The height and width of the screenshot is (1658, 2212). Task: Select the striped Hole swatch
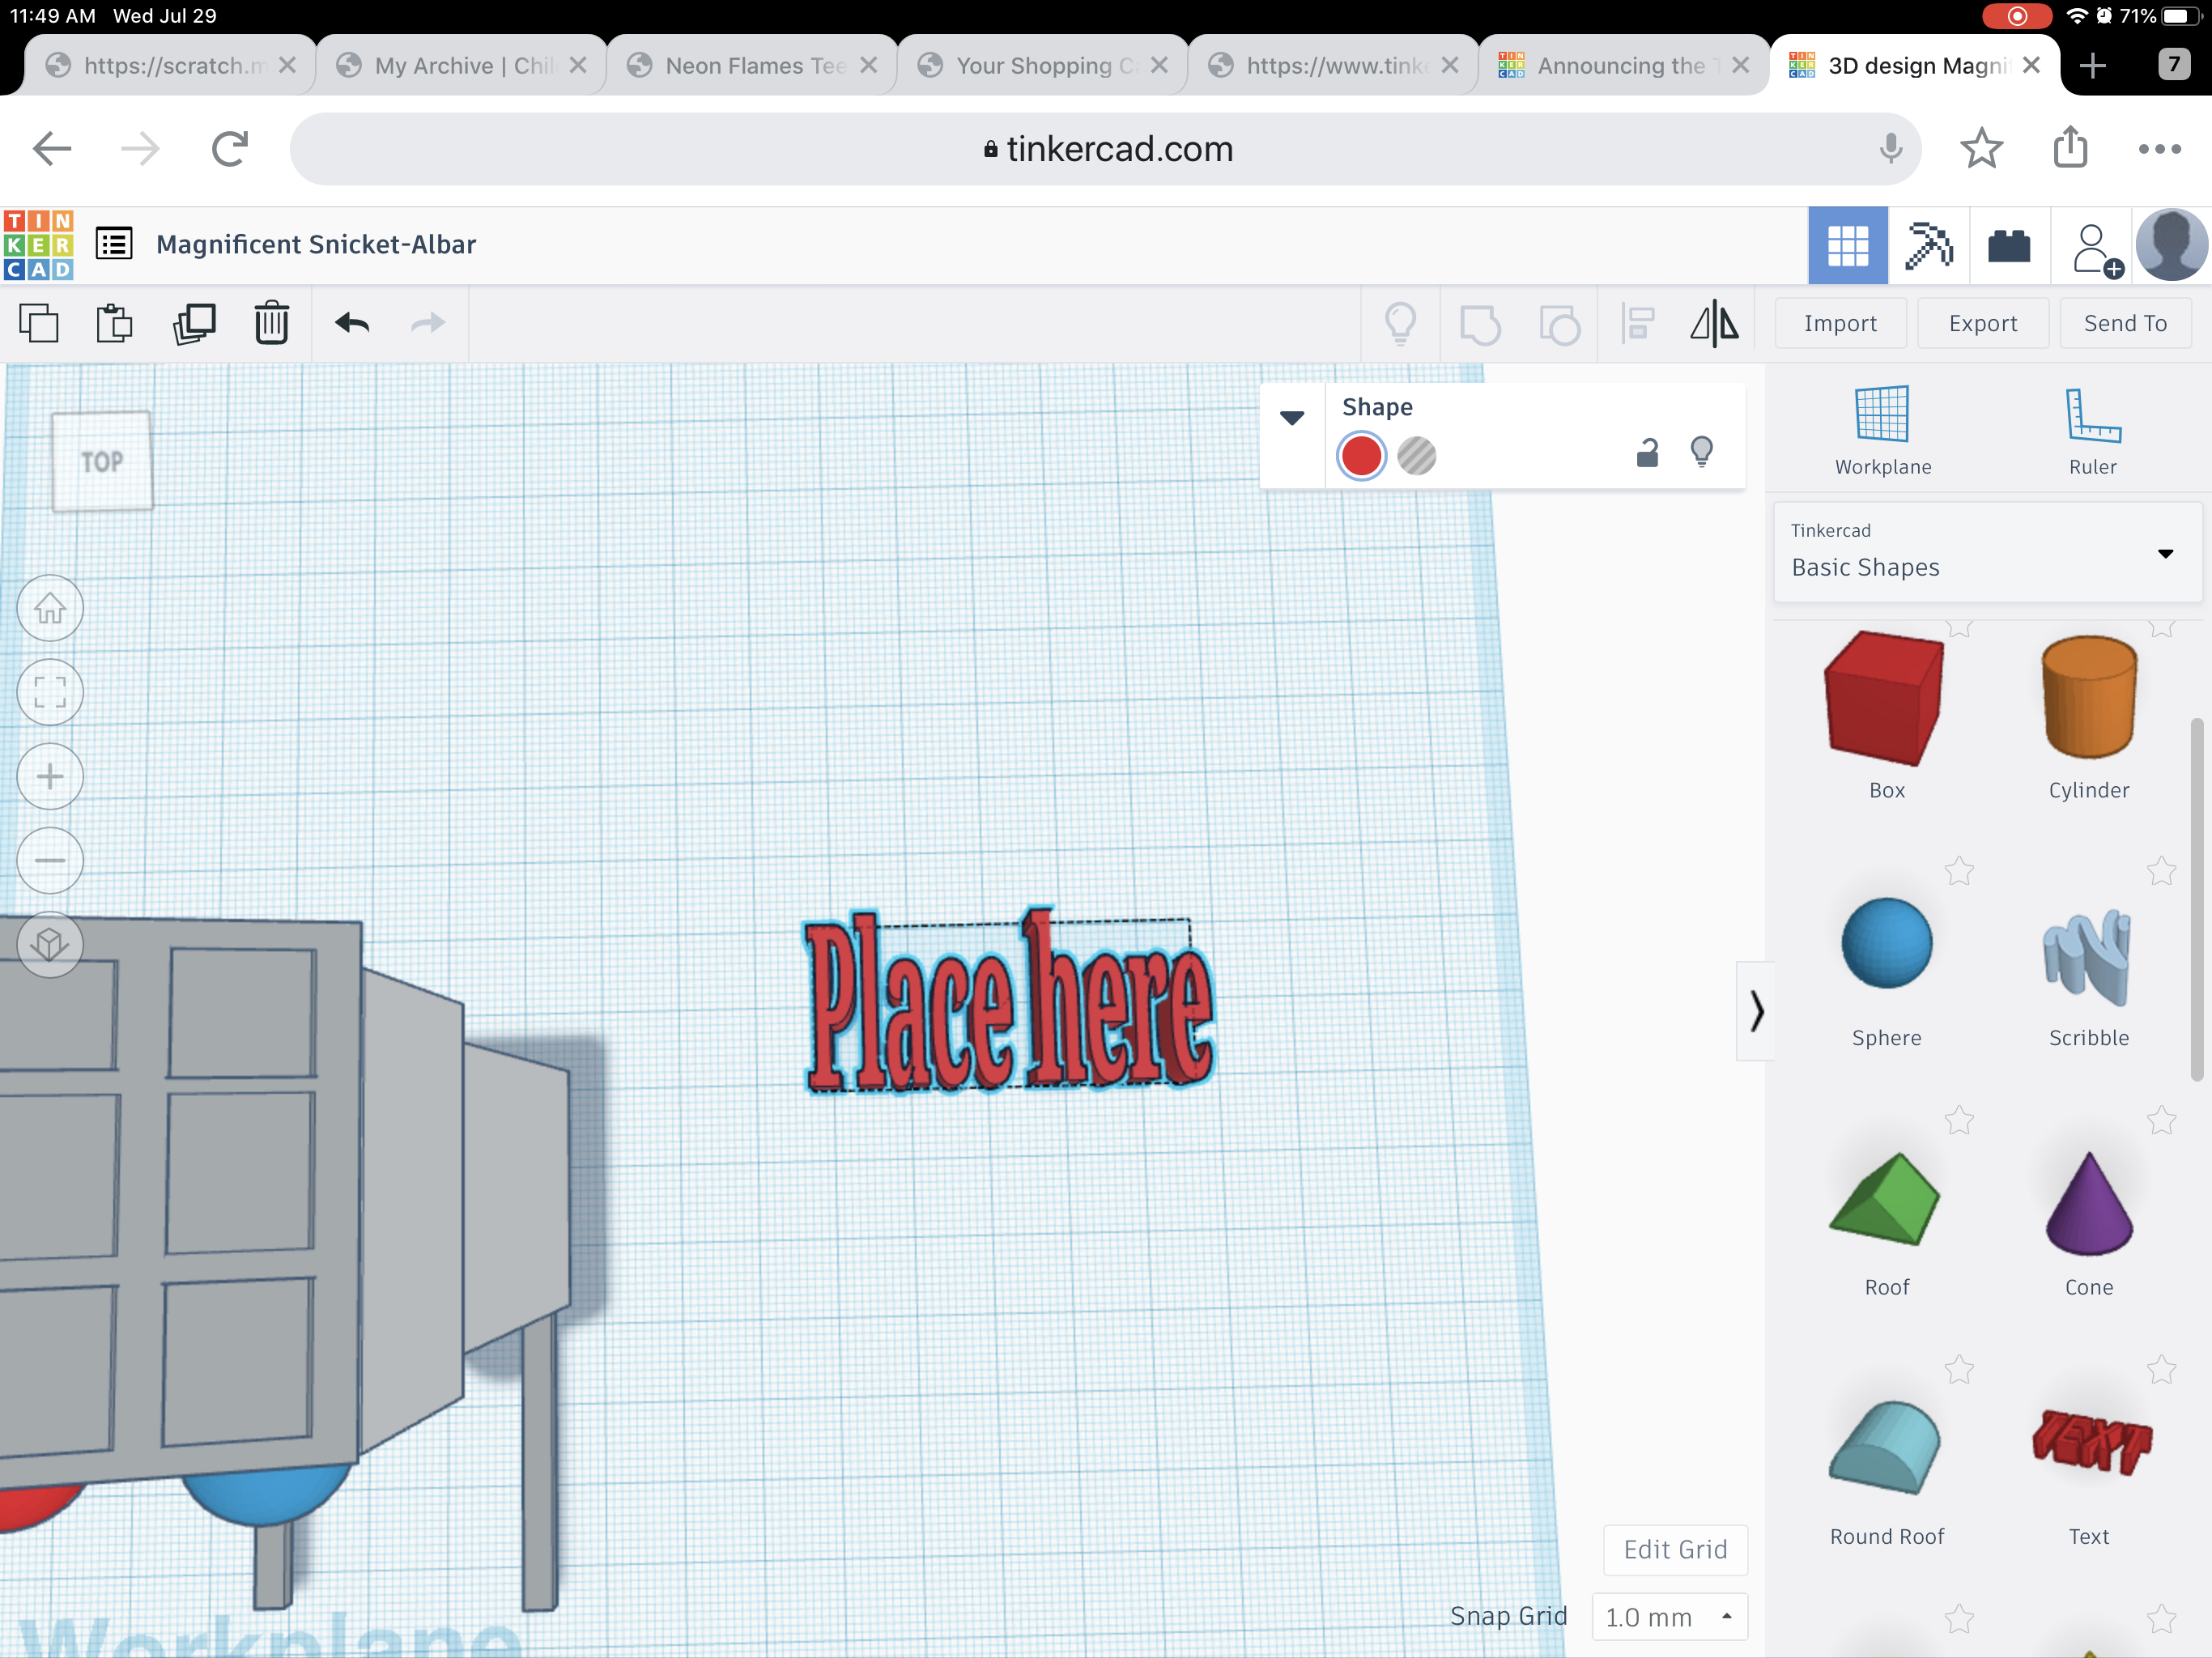click(1416, 456)
